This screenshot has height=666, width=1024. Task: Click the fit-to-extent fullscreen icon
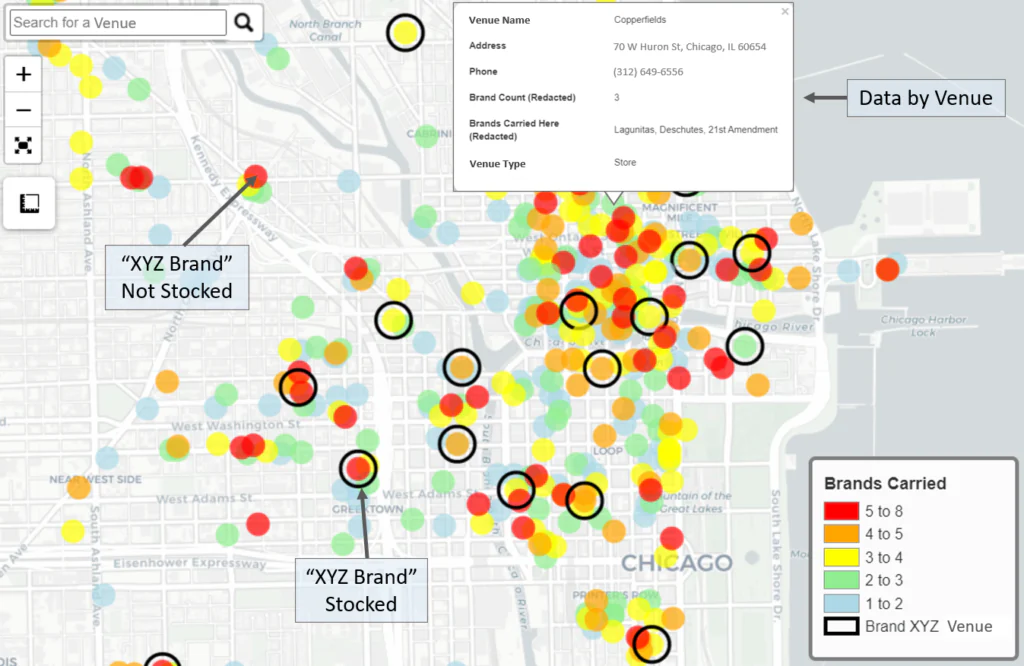(x=24, y=145)
